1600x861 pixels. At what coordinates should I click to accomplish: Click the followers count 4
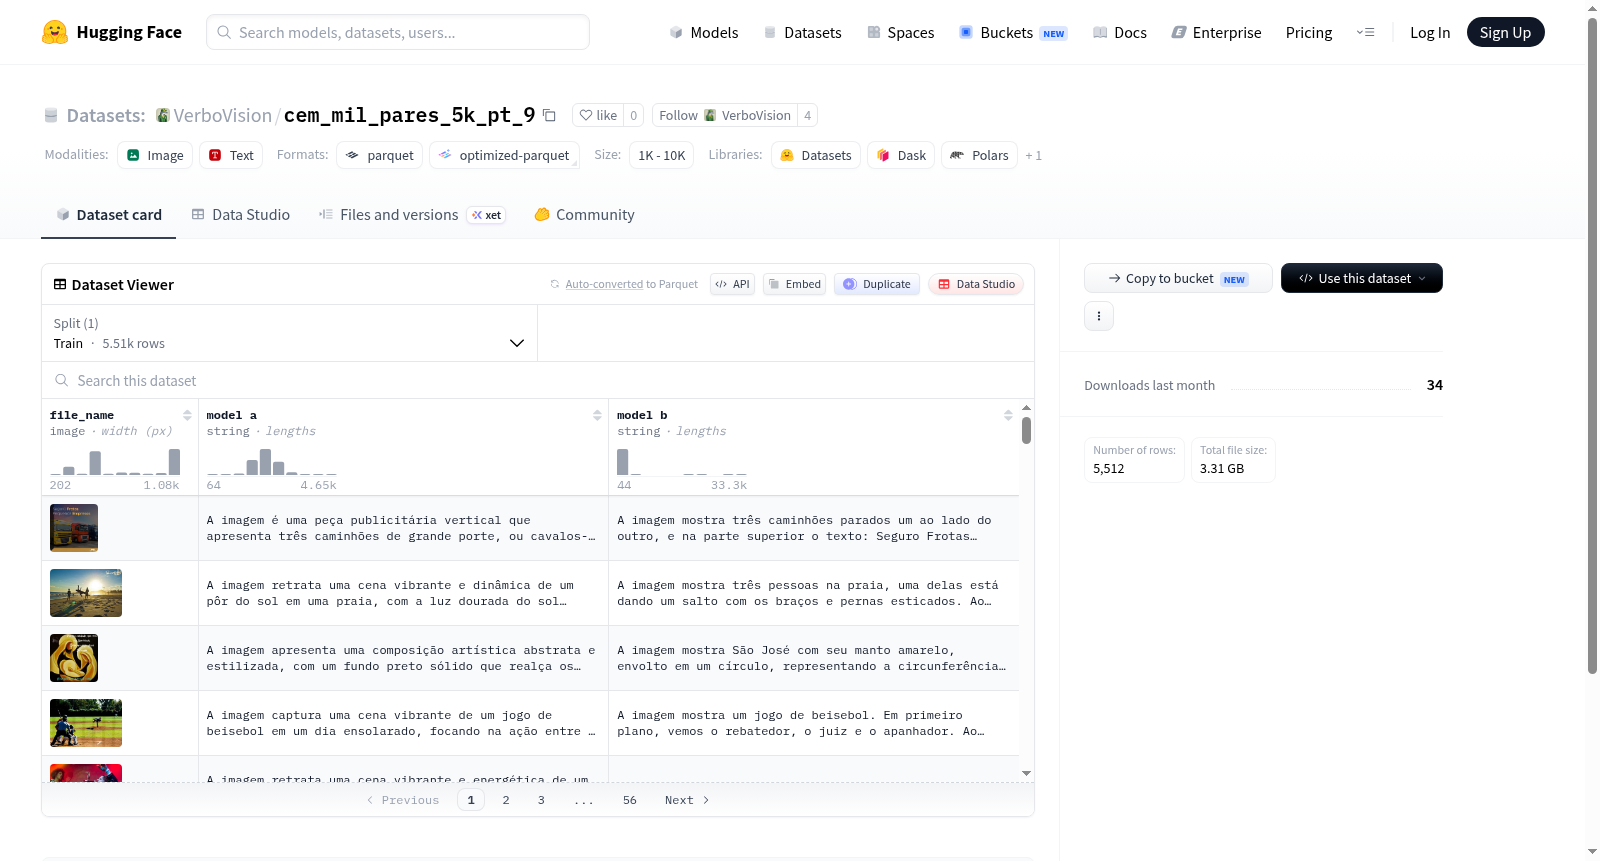tap(808, 115)
